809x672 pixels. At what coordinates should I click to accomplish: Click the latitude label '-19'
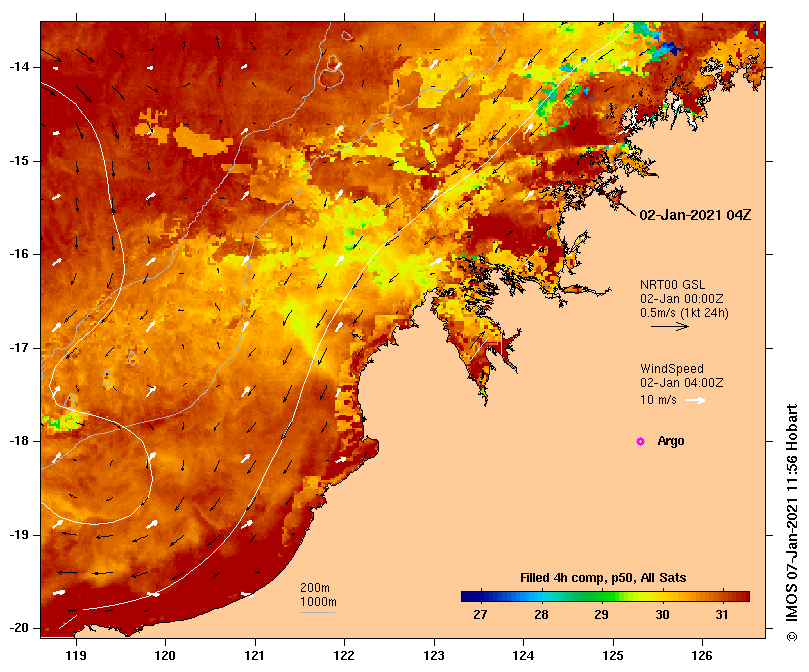[x=19, y=535]
